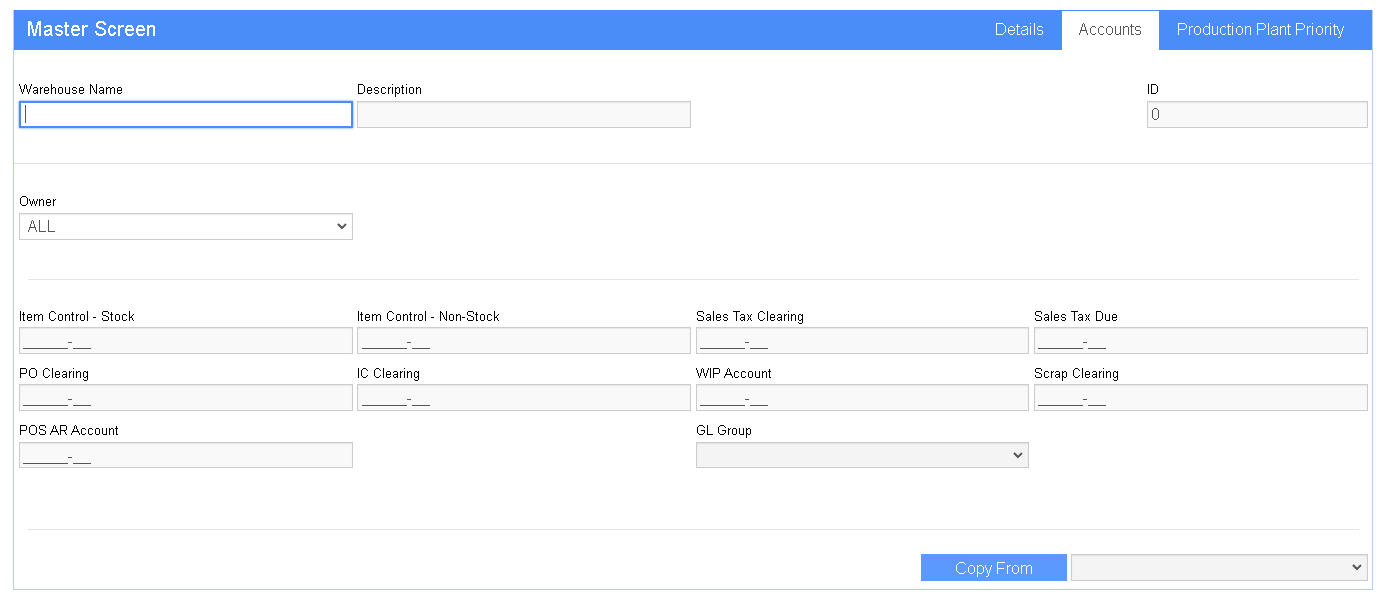Open the Accounts tab
1382x594 pixels.
1110,30
